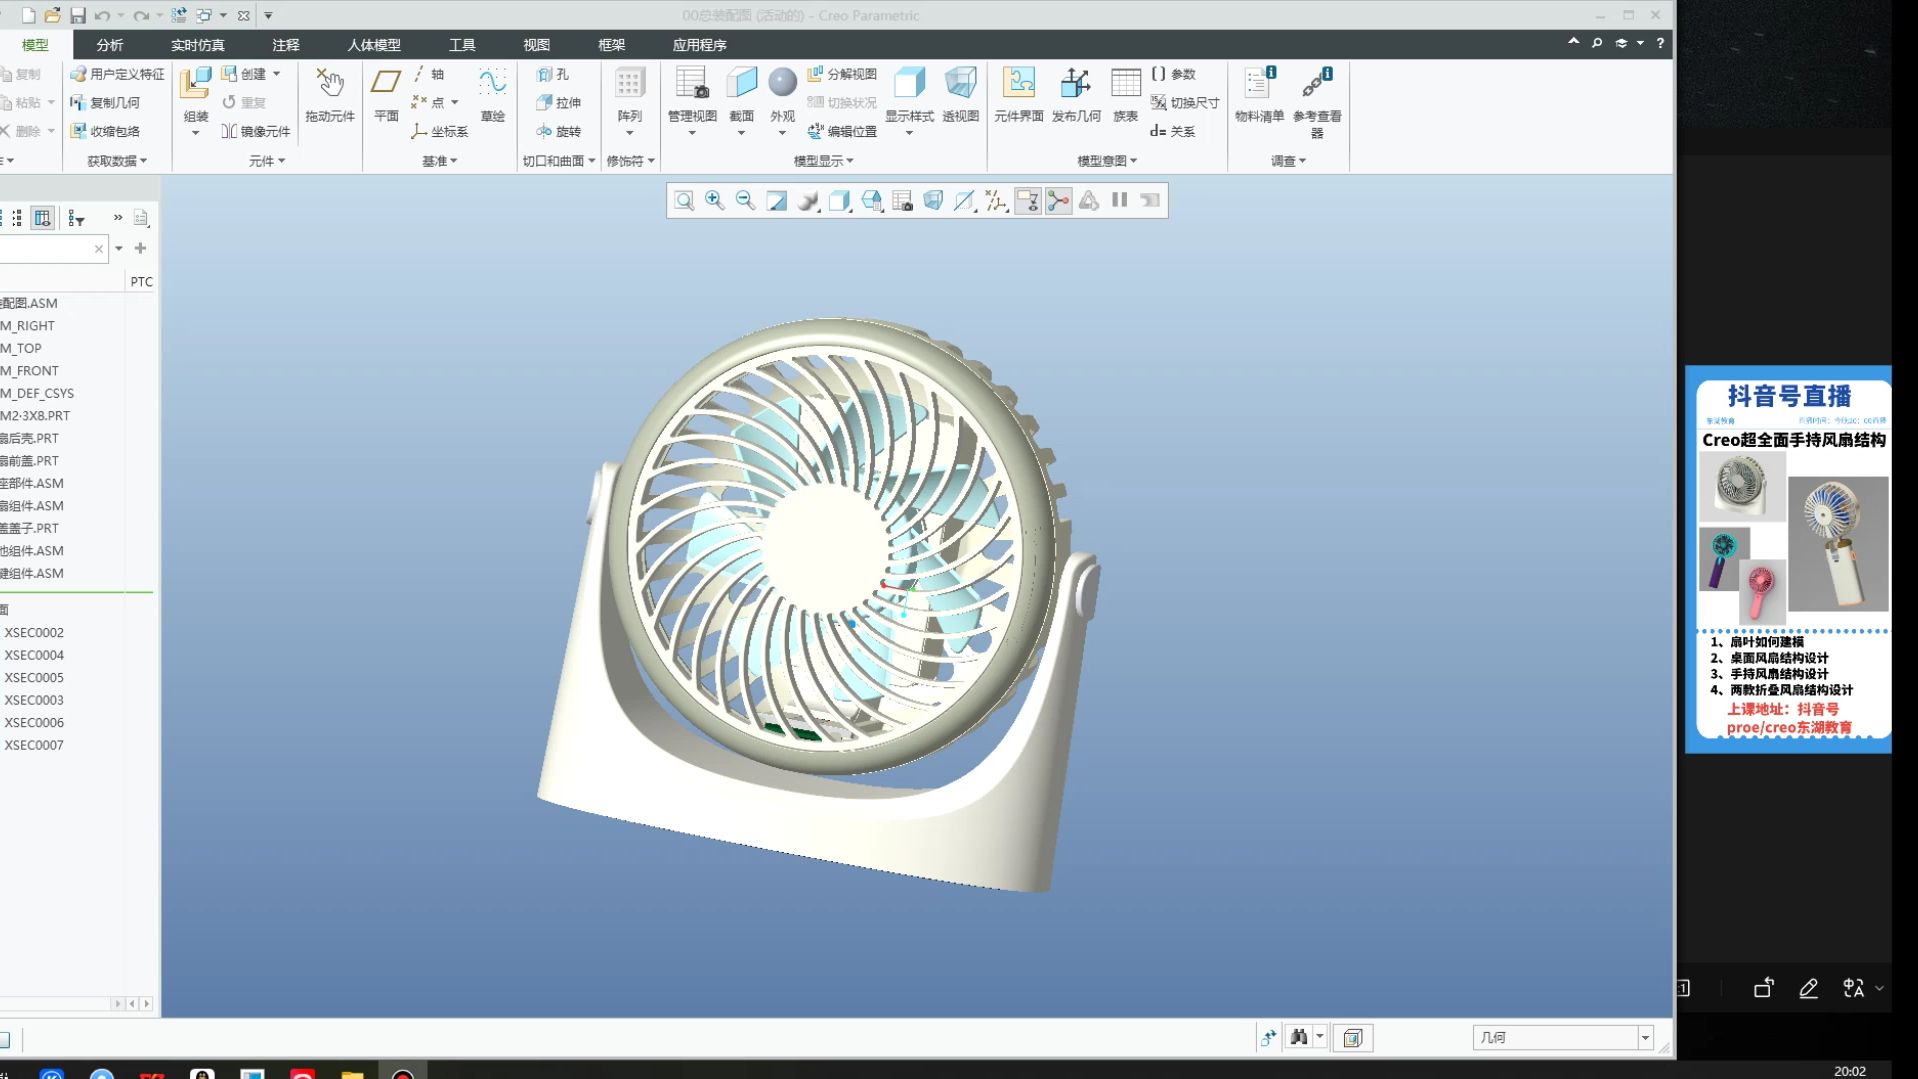Image resolution: width=1918 pixels, height=1079 pixels.
Task: Toggle the annotation display filter icon
Action: (1027, 201)
